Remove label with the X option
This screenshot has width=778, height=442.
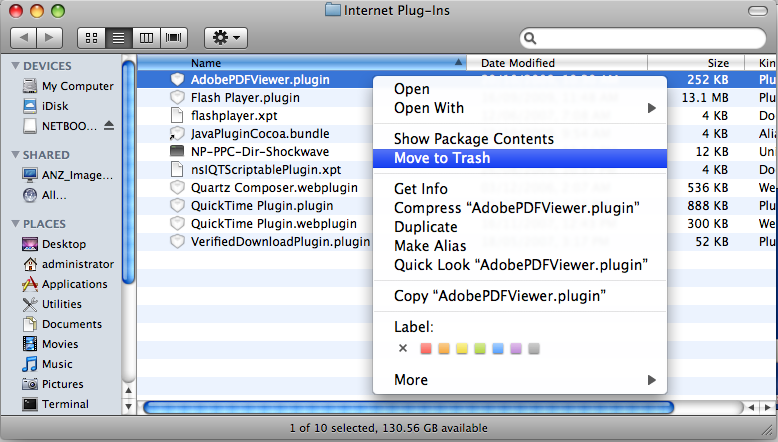403,348
